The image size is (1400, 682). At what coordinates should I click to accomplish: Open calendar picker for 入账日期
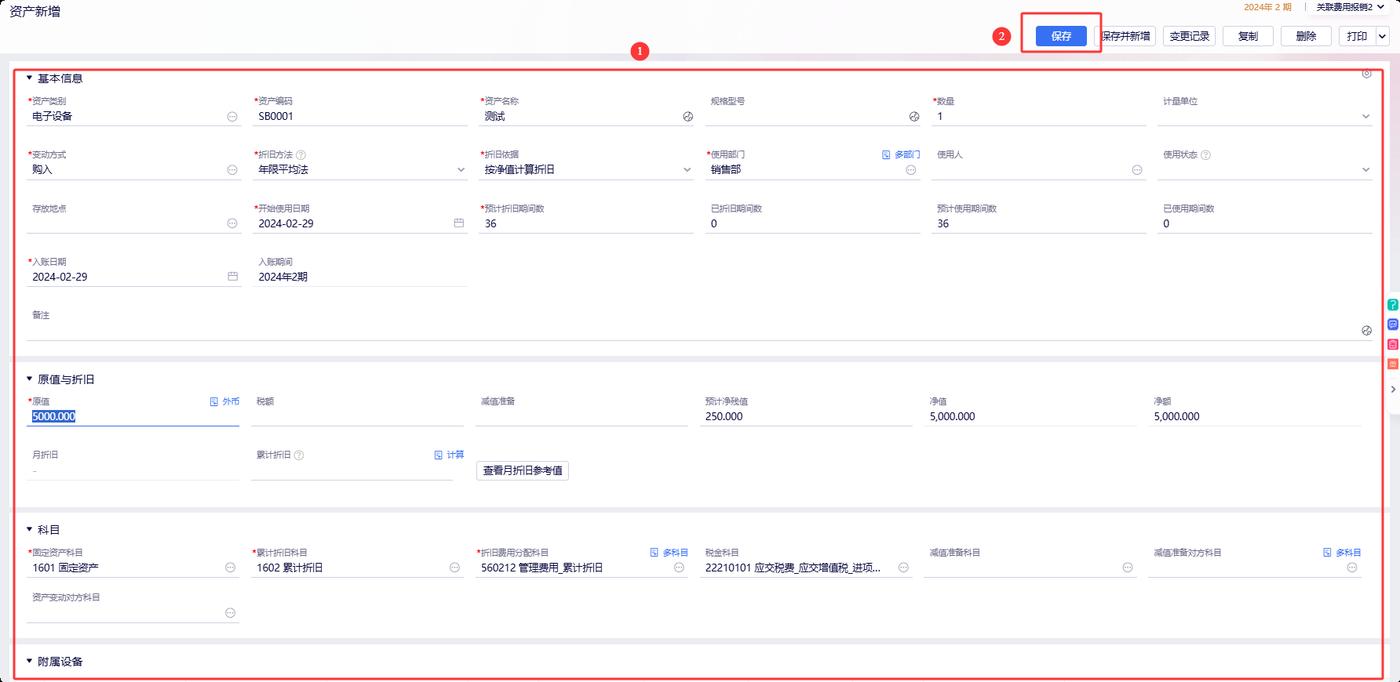[x=233, y=276]
